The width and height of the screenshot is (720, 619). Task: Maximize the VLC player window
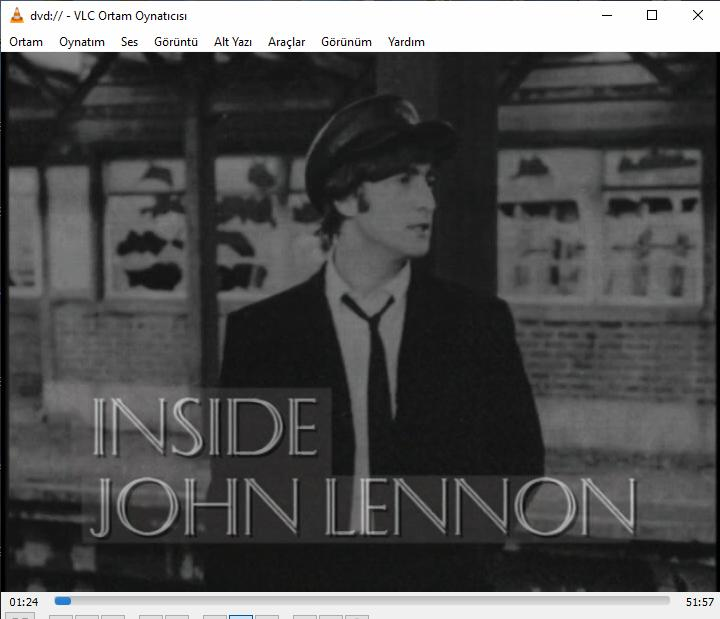652,16
